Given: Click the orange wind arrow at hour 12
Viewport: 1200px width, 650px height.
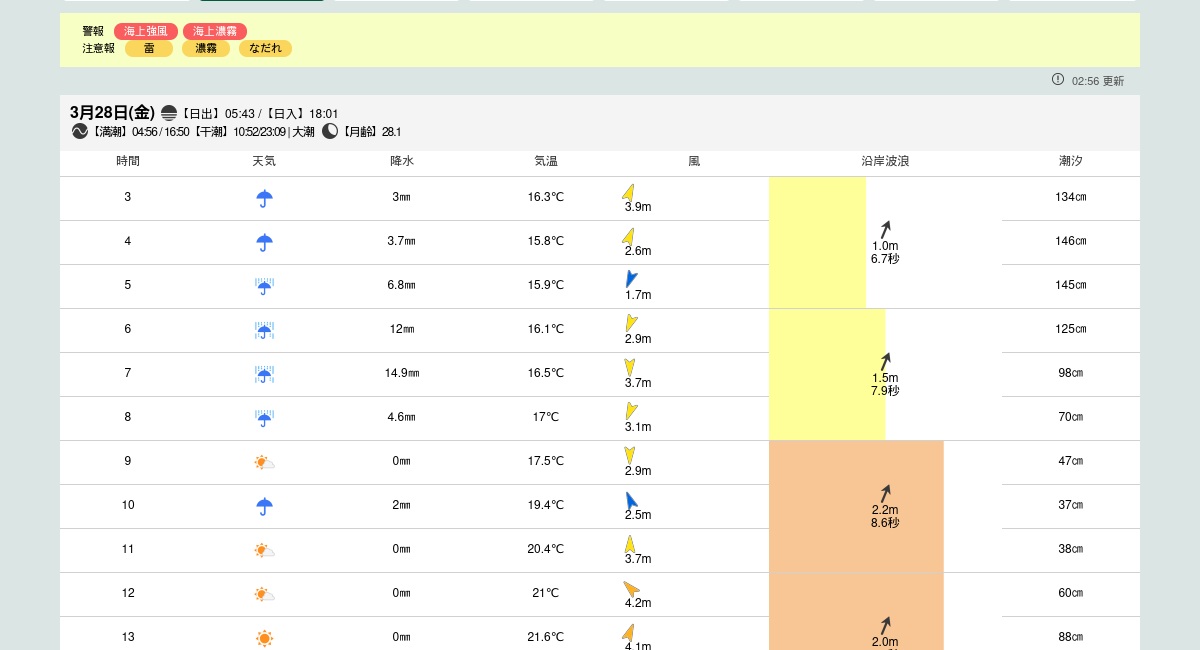Looking at the screenshot, I should coord(631,589).
